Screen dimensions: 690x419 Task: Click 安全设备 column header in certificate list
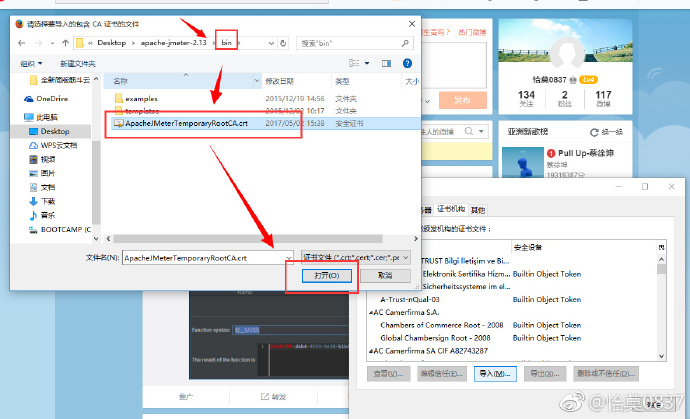(x=528, y=247)
